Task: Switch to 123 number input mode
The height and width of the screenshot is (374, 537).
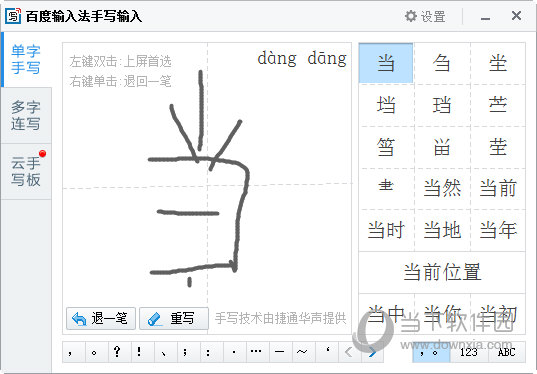Action: [469, 352]
